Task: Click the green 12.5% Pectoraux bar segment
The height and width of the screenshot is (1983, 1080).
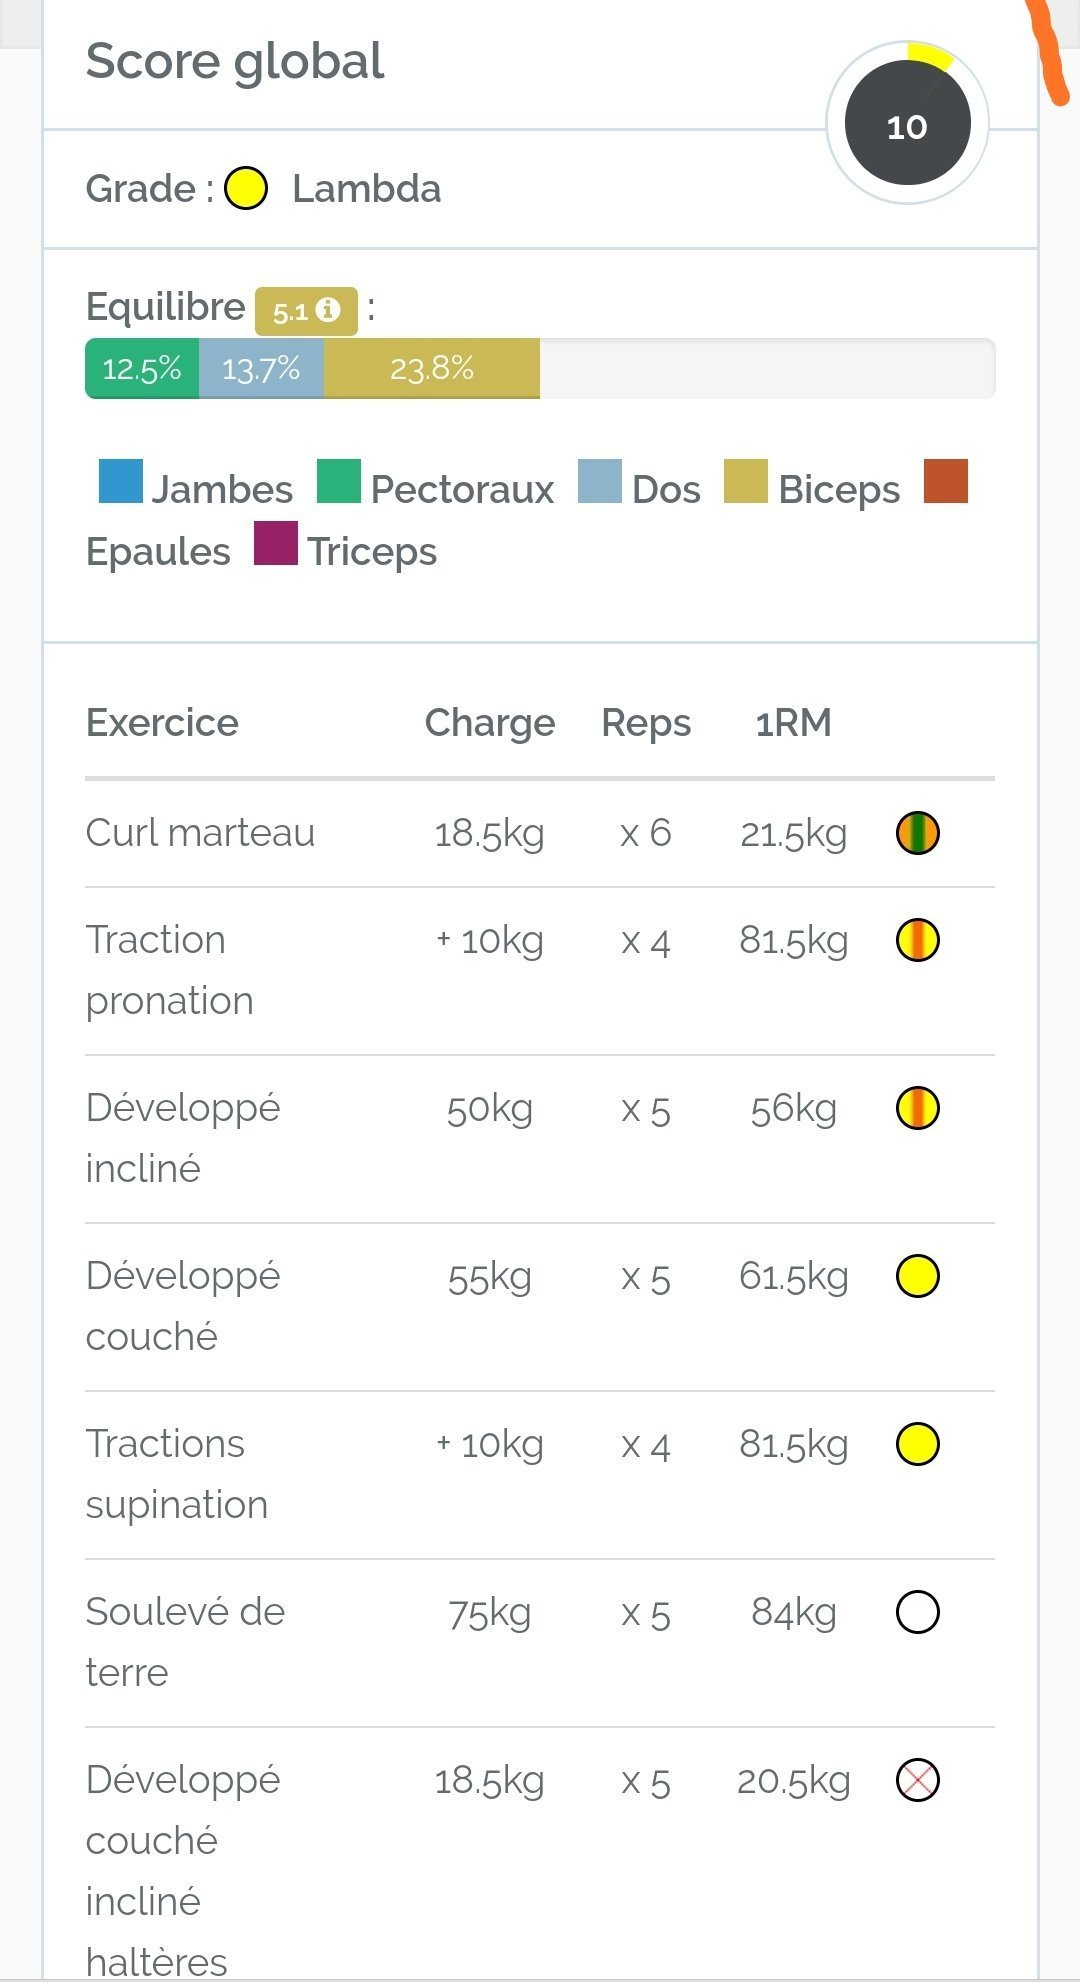Action: click(x=142, y=369)
